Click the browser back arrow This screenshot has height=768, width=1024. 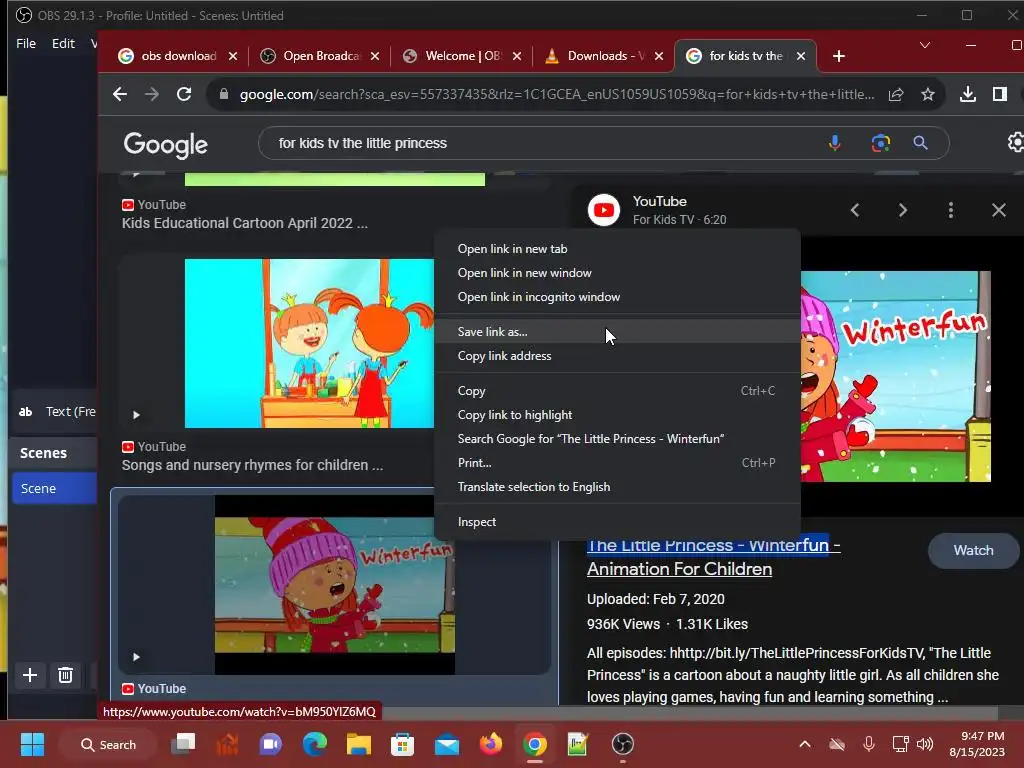coord(120,95)
